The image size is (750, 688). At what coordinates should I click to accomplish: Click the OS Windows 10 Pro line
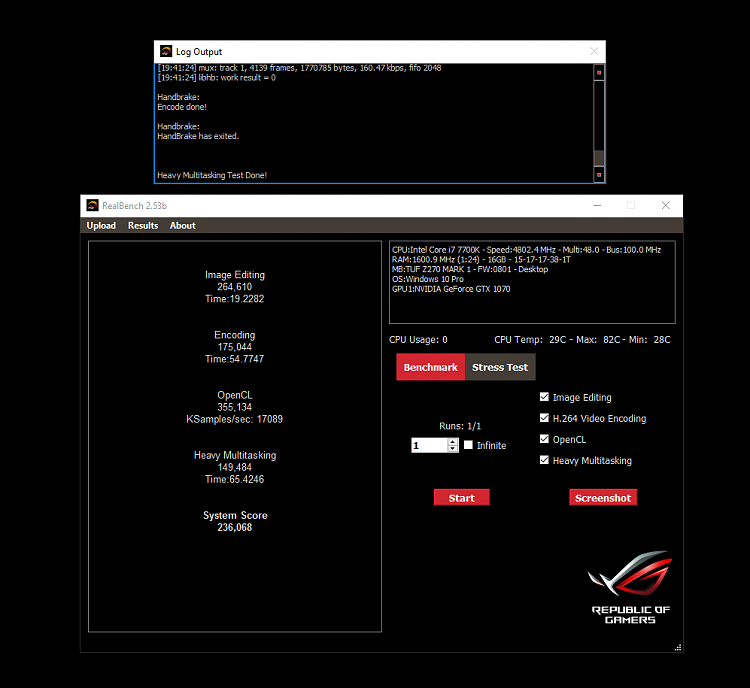428,279
